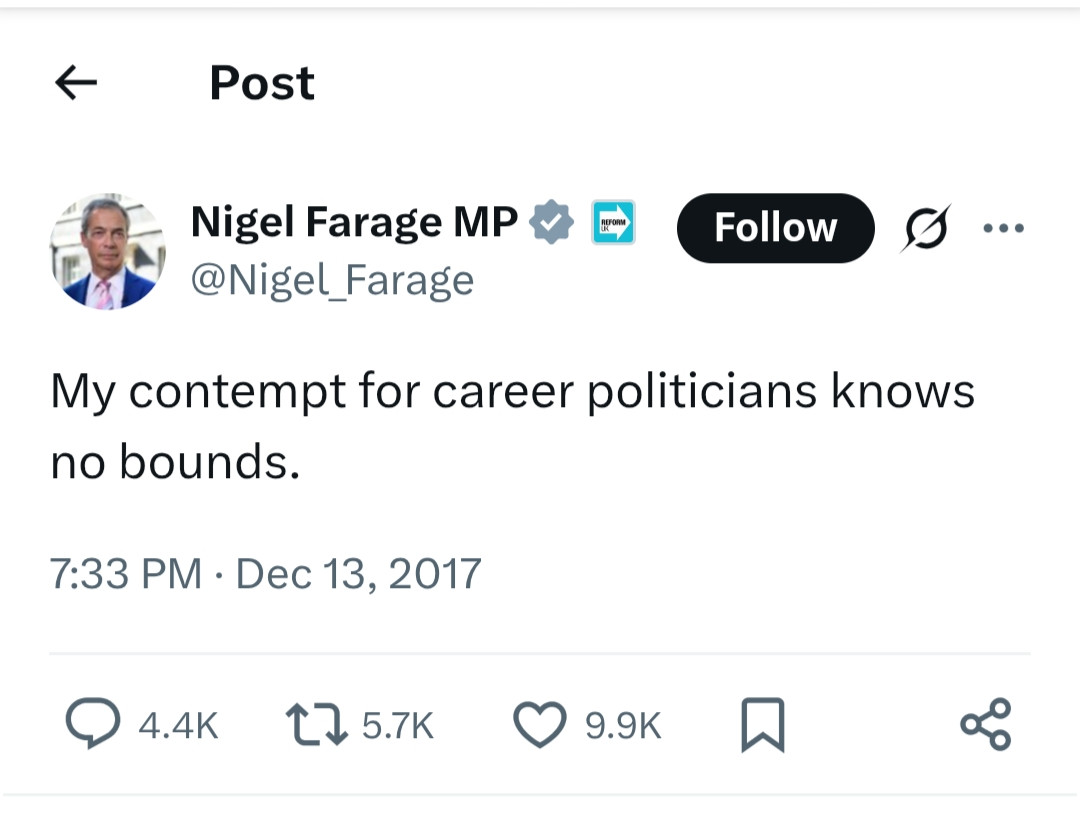
Task: Open Nigel Farage's profile picture
Action: (108, 251)
